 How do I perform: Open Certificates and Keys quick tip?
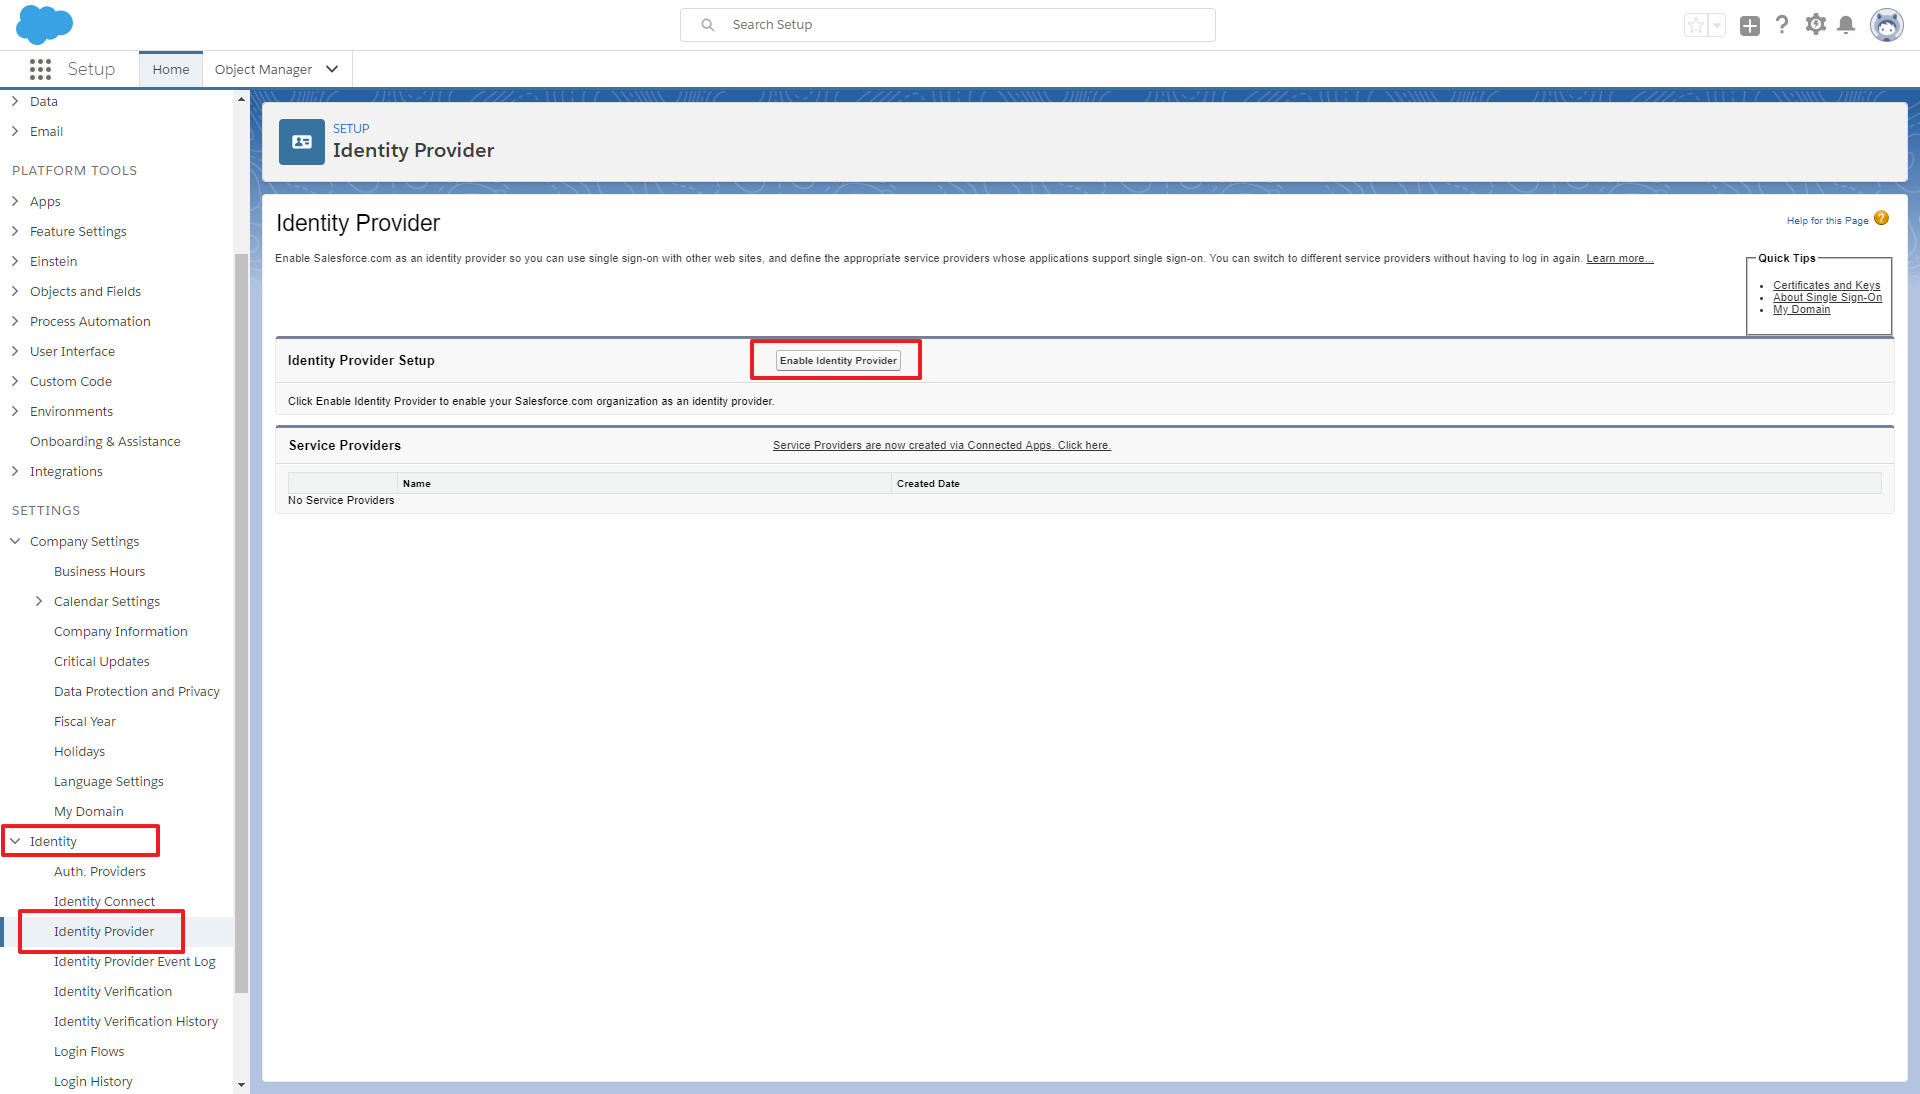1826,285
